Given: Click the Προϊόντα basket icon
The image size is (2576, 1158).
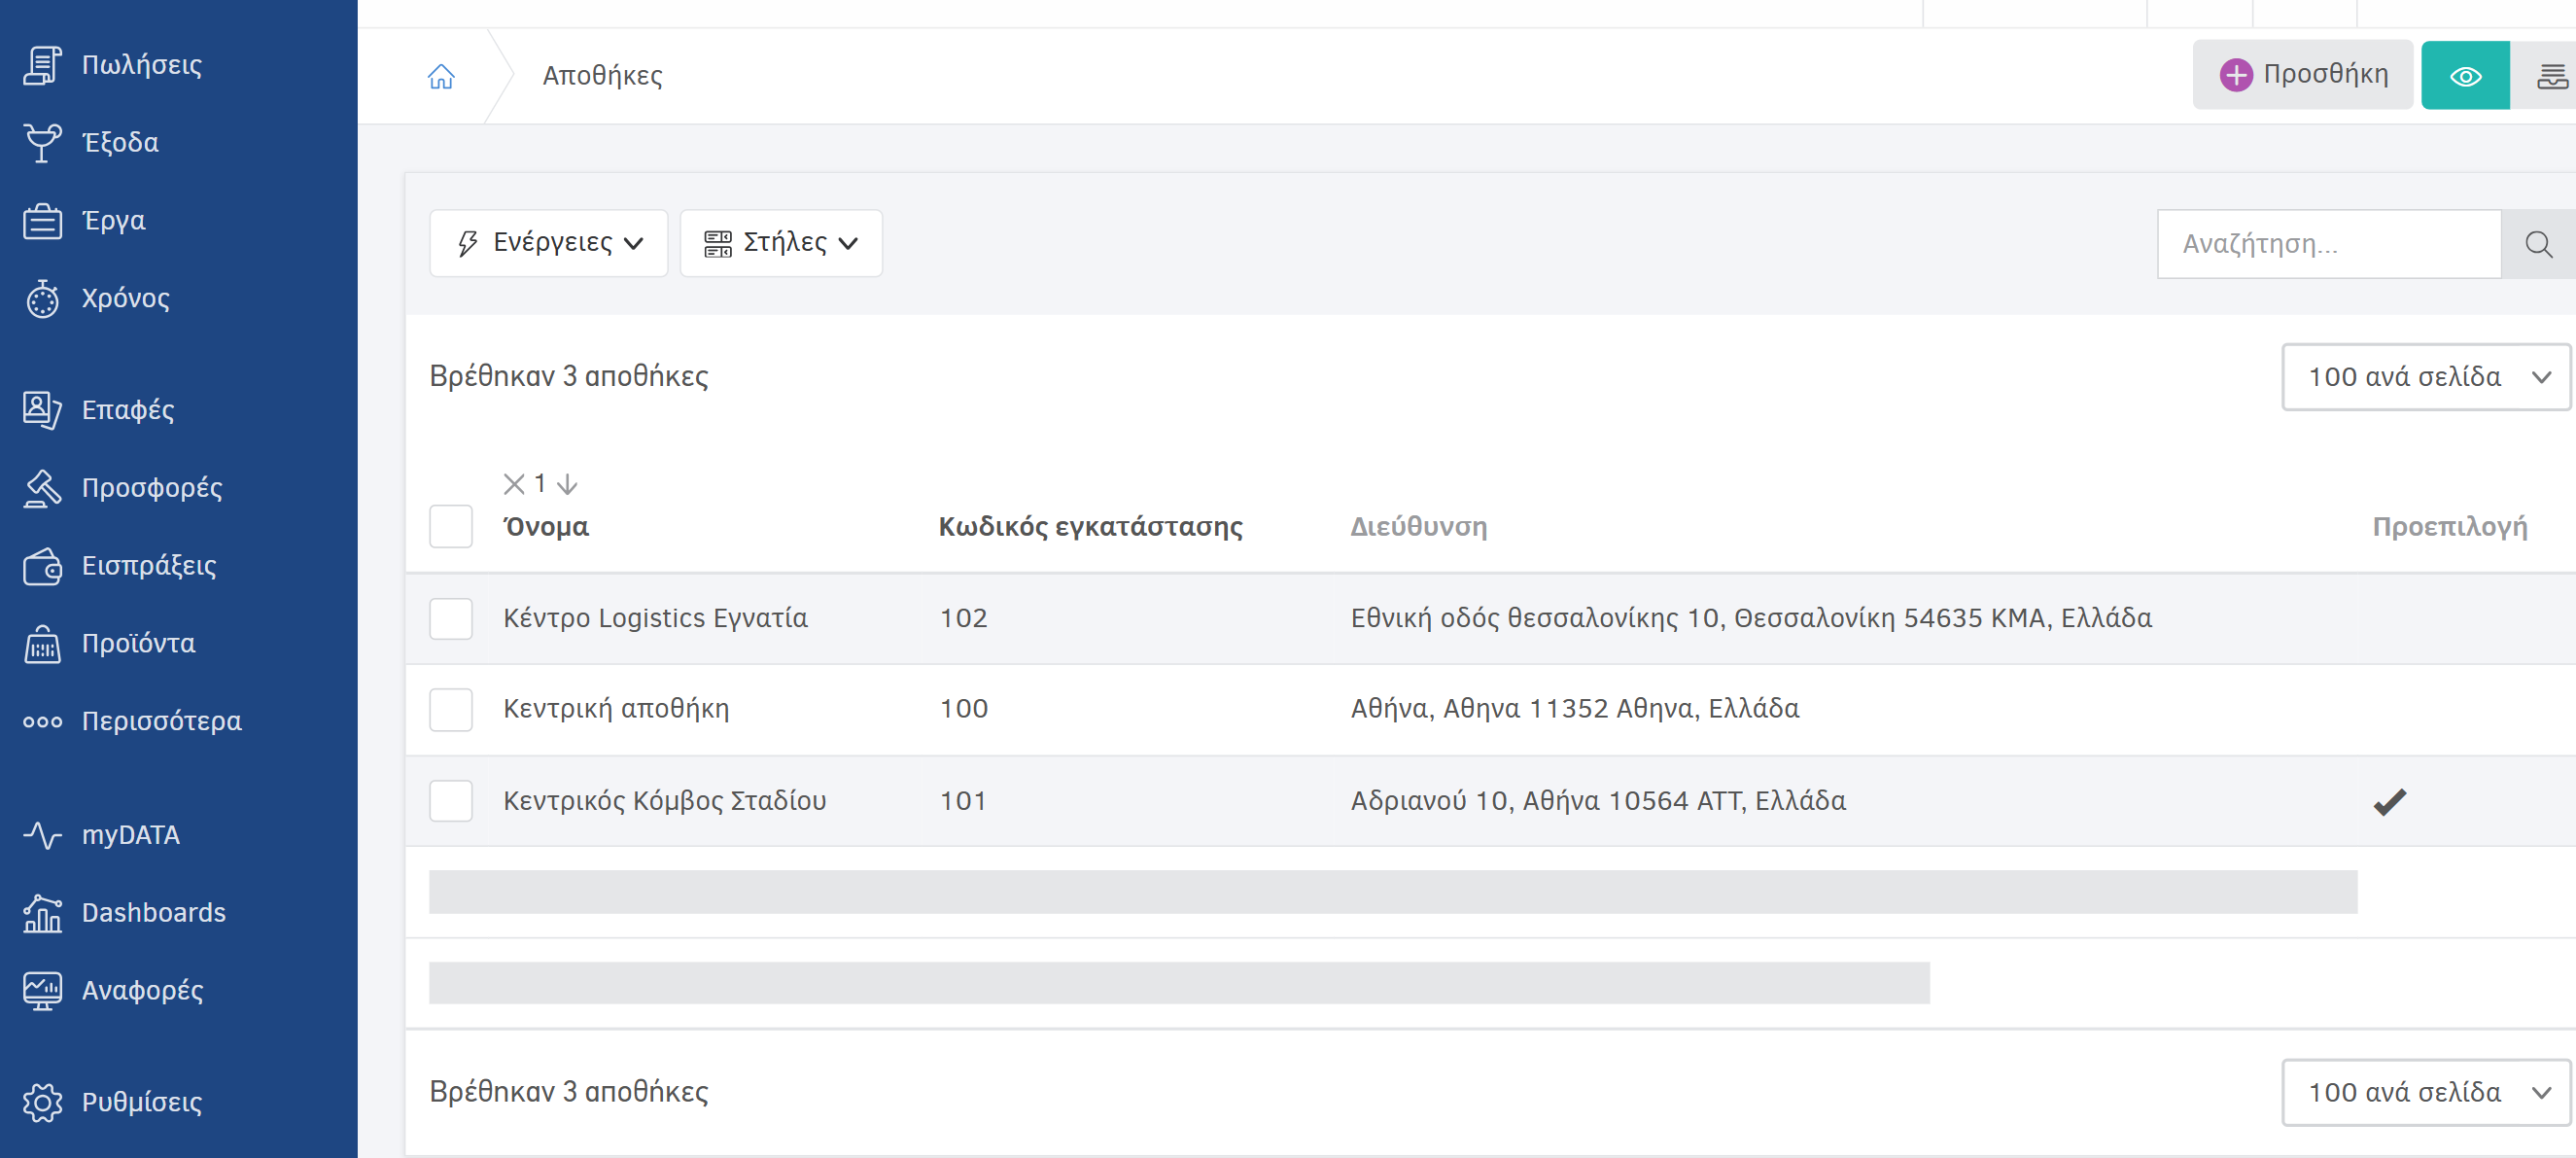Looking at the screenshot, I should point(42,643).
